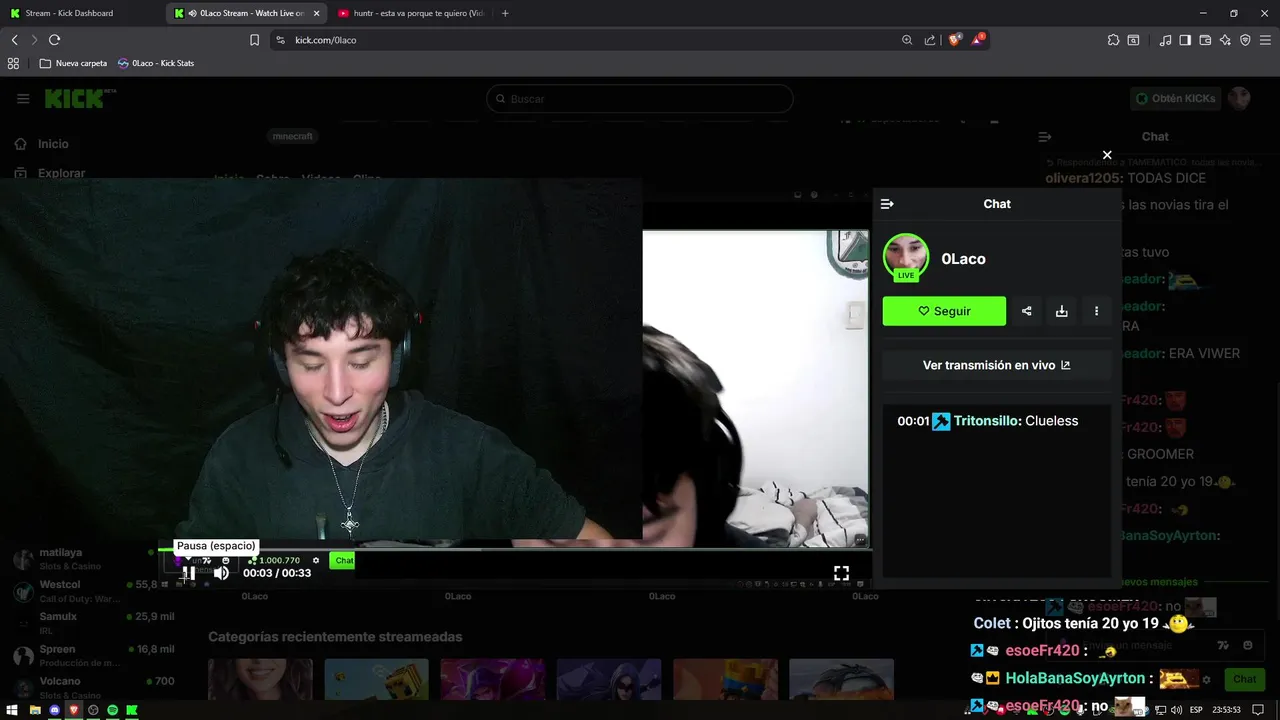Image resolution: width=1280 pixels, height=720 pixels.
Task: Open the Windows notification center
Action: [x=1259, y=710]
